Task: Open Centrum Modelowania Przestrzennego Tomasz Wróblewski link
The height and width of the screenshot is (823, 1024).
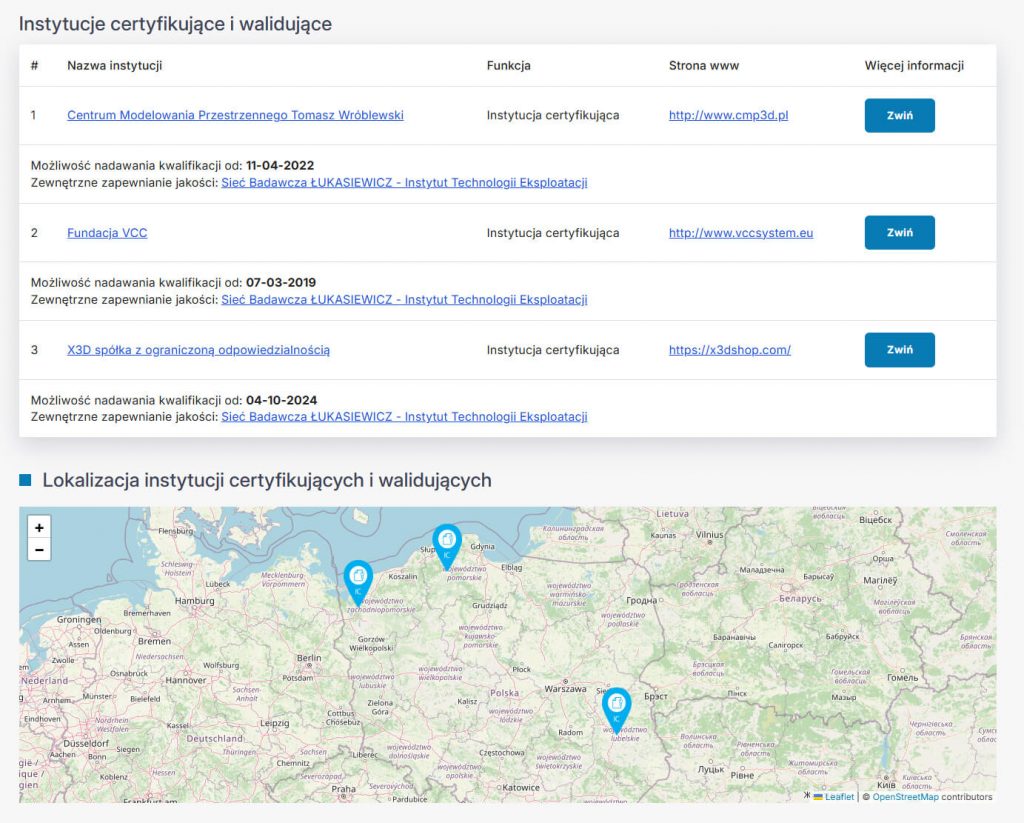Action: pos(235,115)
